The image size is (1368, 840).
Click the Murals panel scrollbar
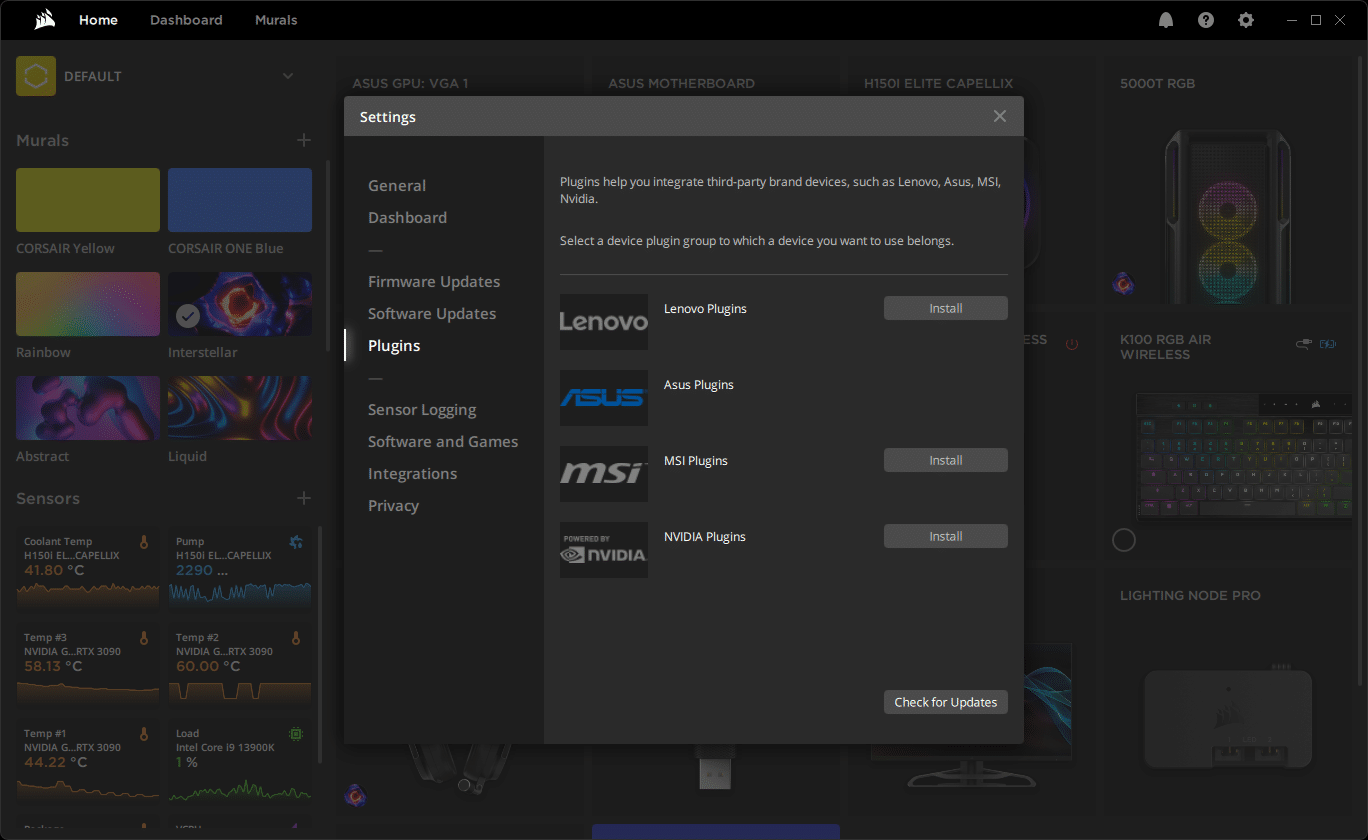click(x=328, y=256)
